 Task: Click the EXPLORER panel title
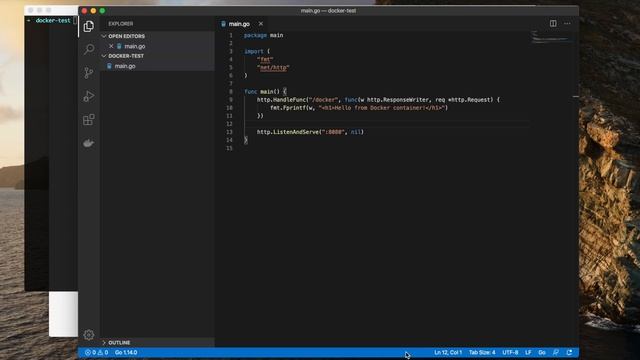(x=120, y=24)
